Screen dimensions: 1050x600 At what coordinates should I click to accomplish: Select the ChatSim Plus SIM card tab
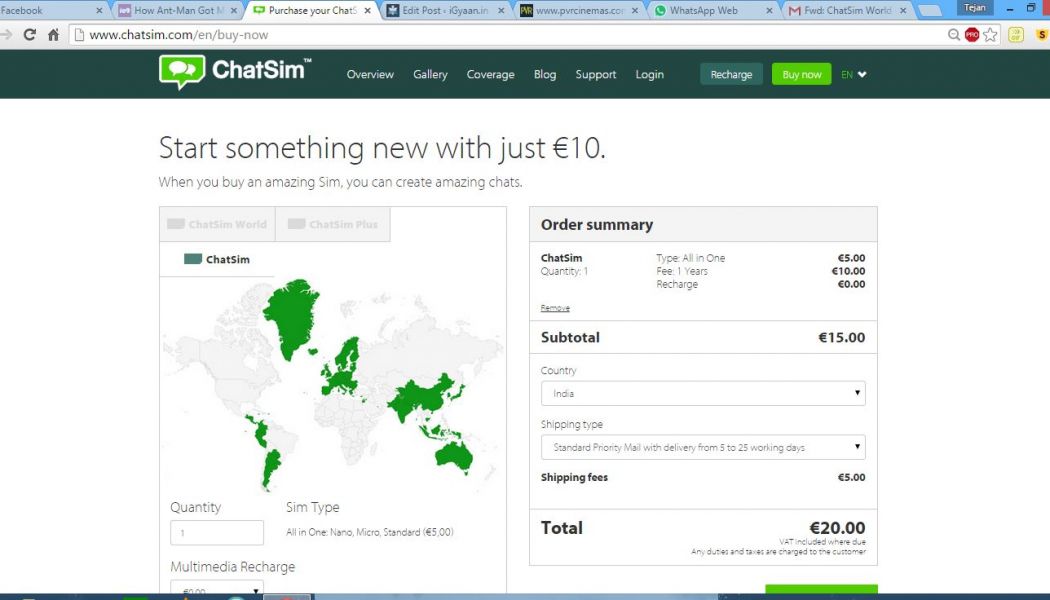[333, 224]
